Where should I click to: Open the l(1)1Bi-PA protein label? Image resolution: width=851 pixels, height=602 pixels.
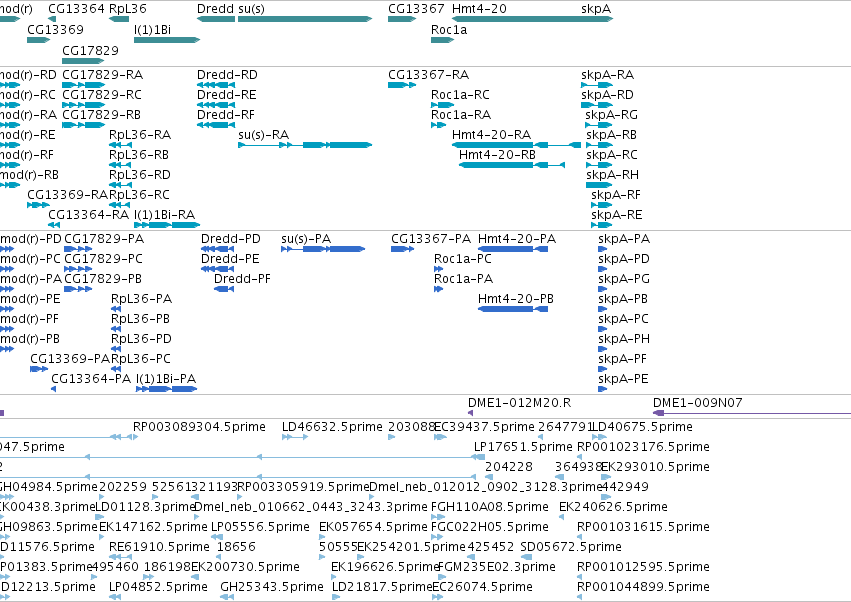(x=166, y=379)
